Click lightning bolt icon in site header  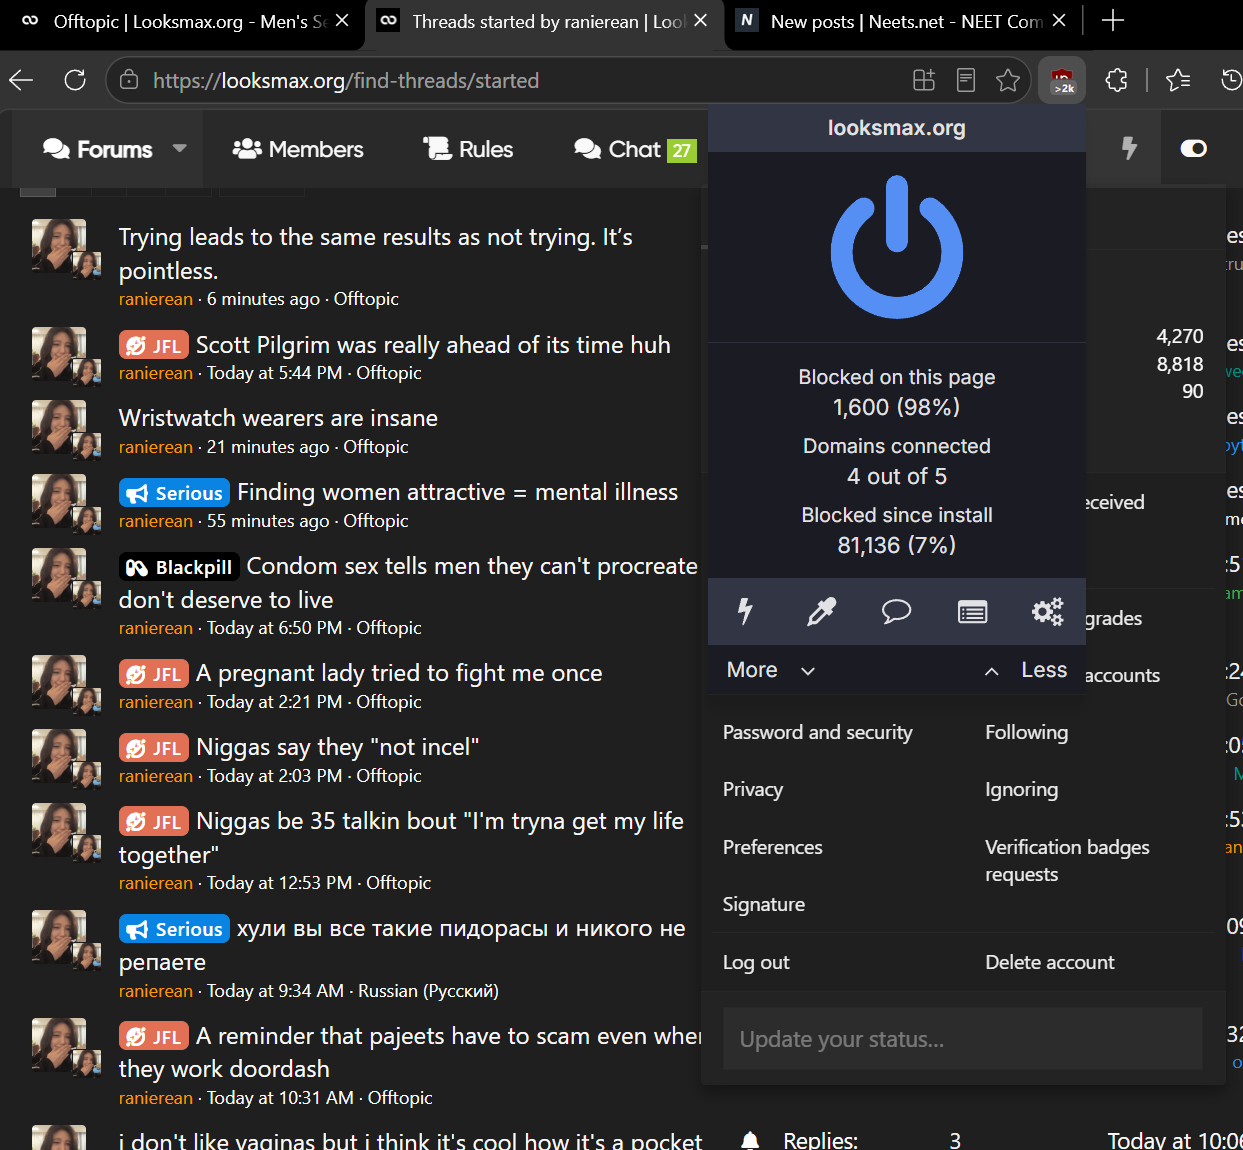[x=1129, y=149]
